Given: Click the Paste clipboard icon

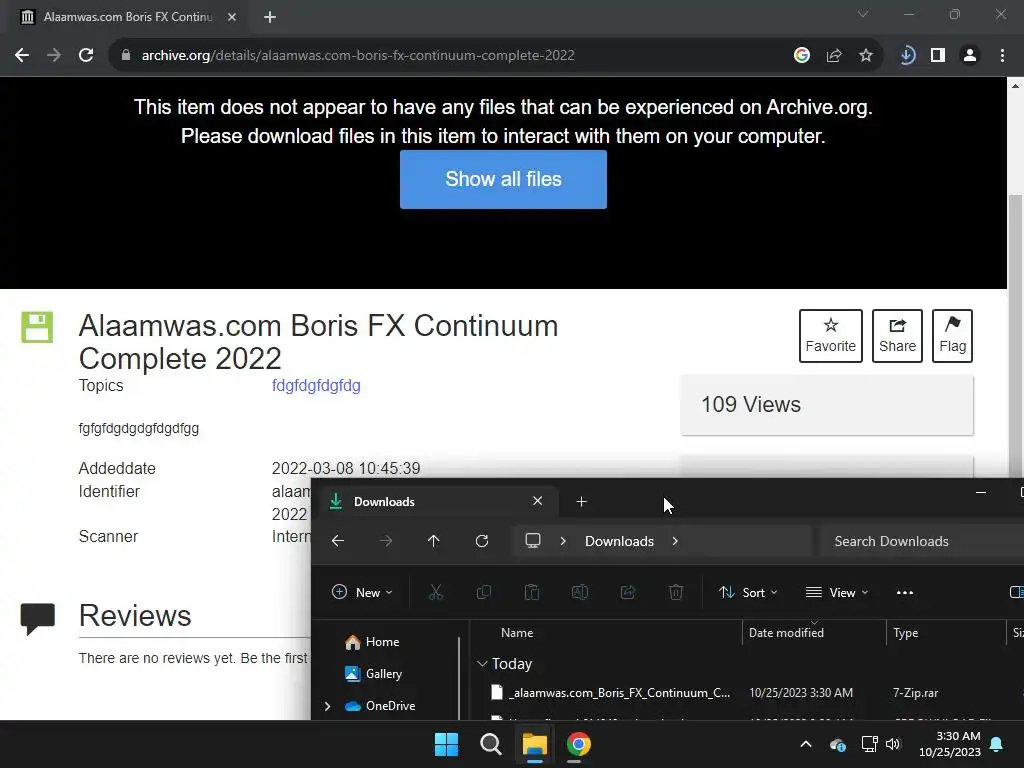Looking at the screenshot, I should (x=532, y=592).
